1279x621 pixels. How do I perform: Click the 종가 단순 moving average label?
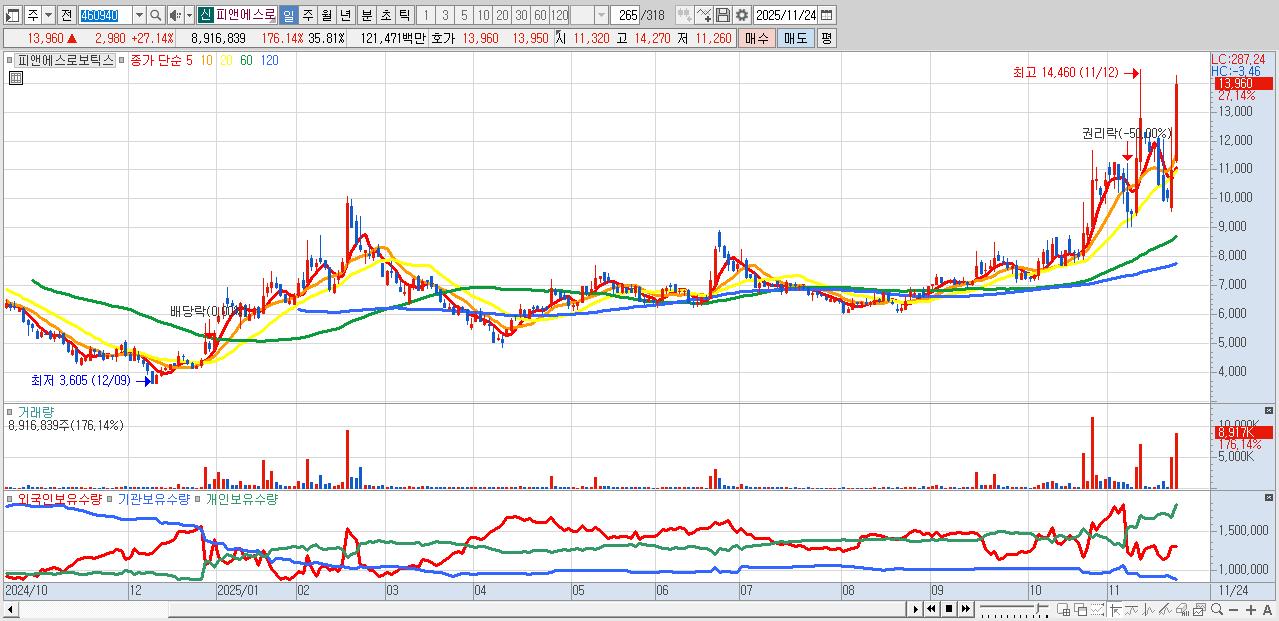pyautogui.click(x=157, y=61)
